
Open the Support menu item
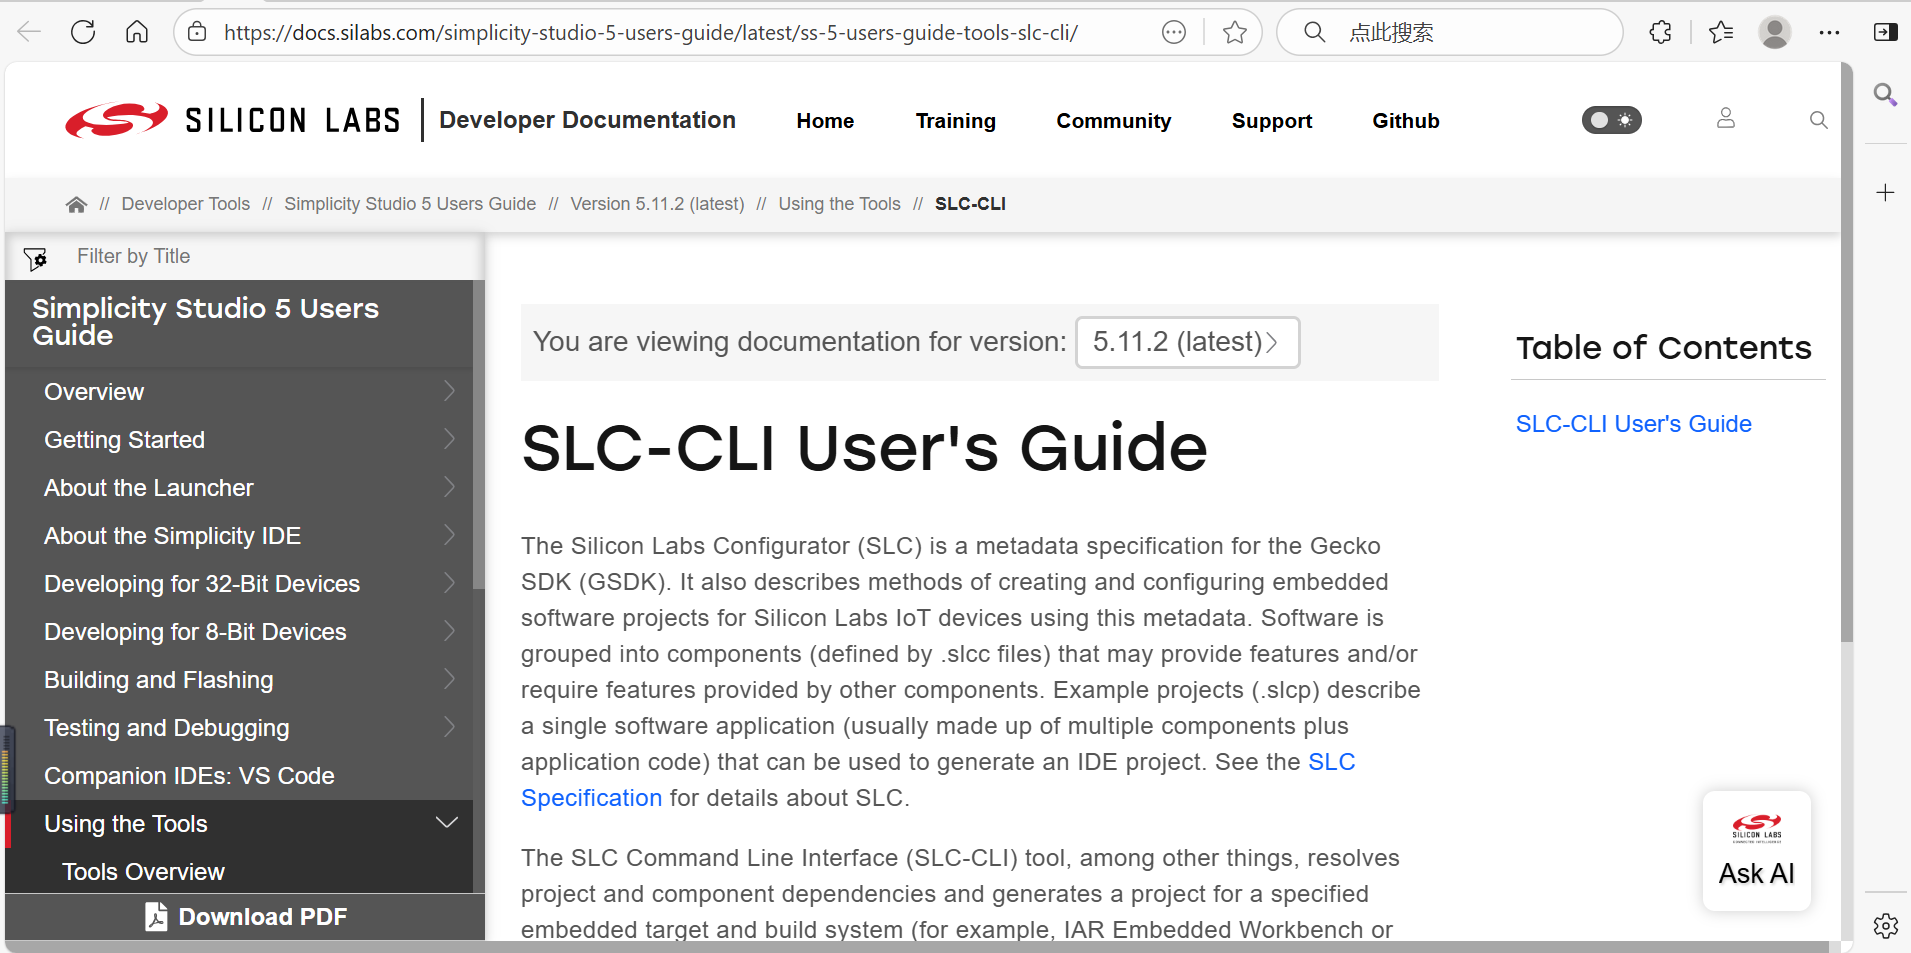(1271, 121)
